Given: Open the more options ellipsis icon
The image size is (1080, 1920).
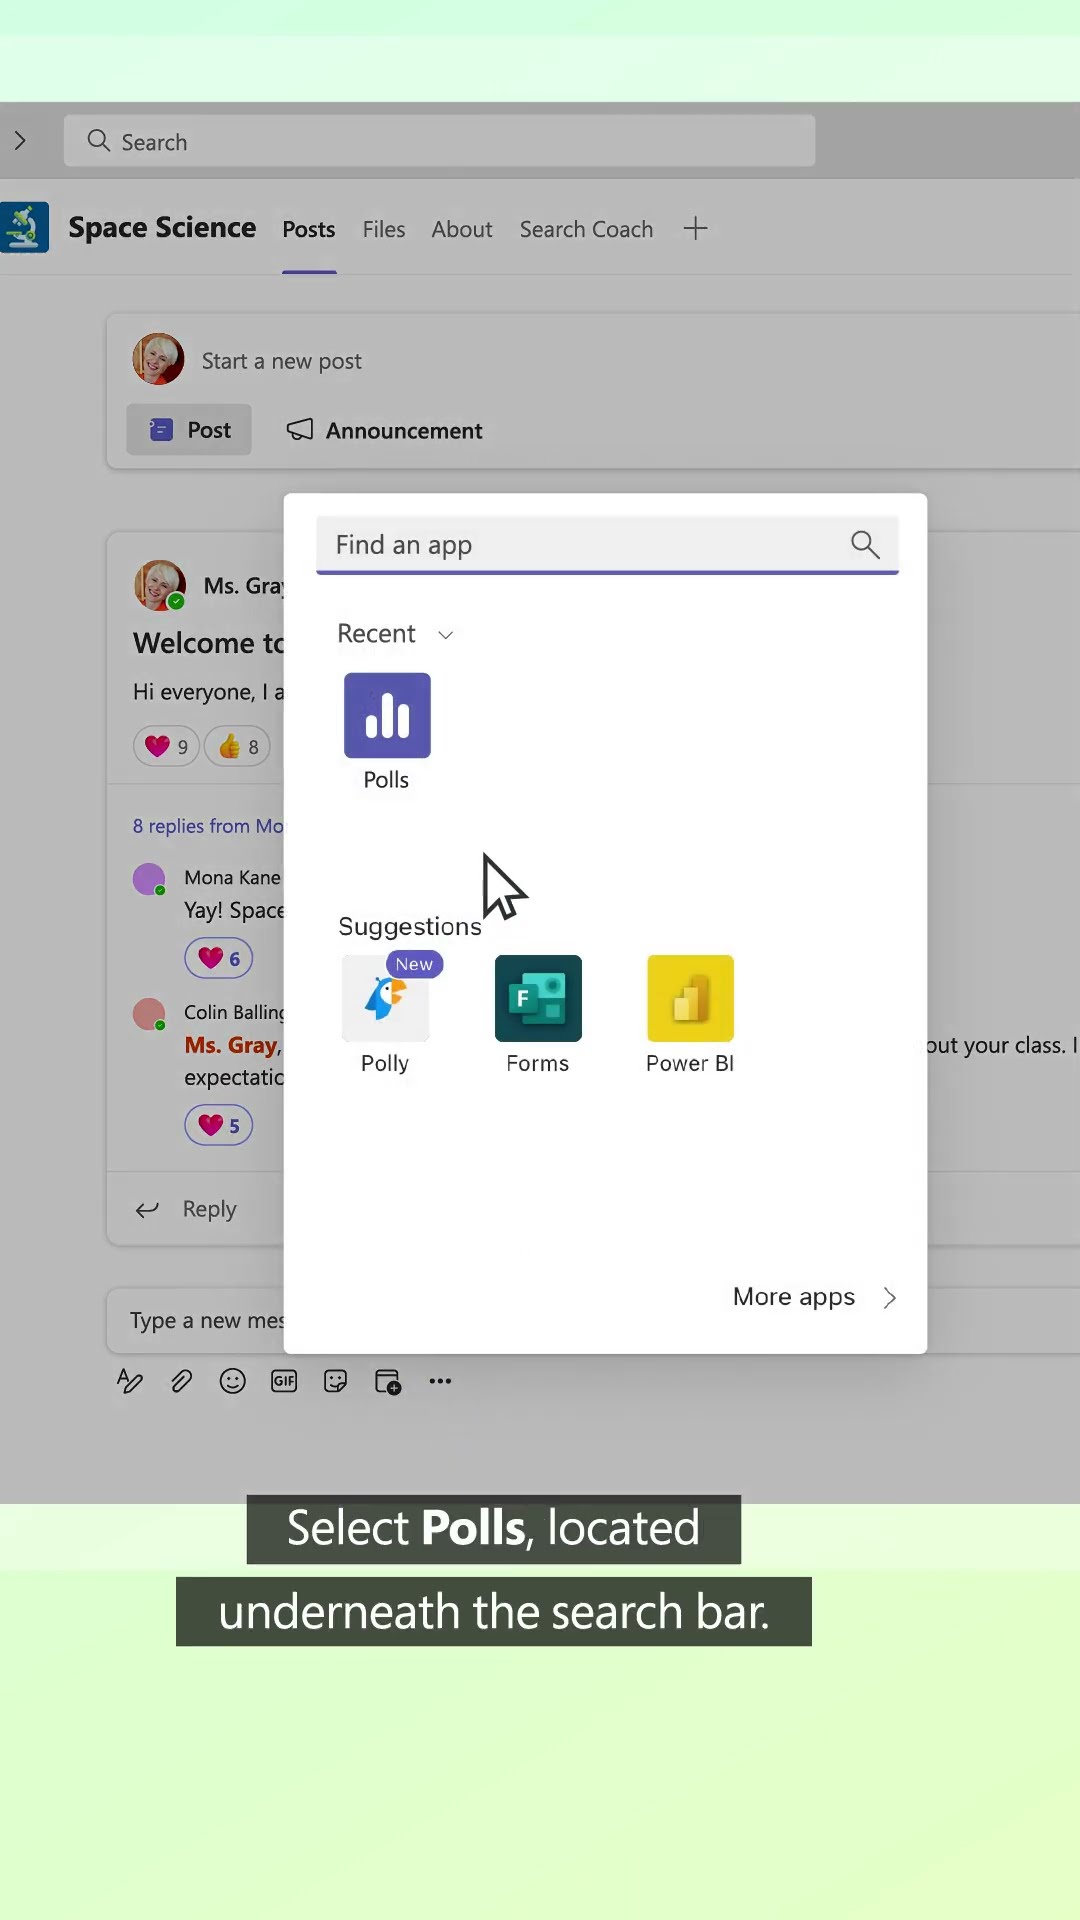Looking at the screenshot, I should click(440, 1381).
